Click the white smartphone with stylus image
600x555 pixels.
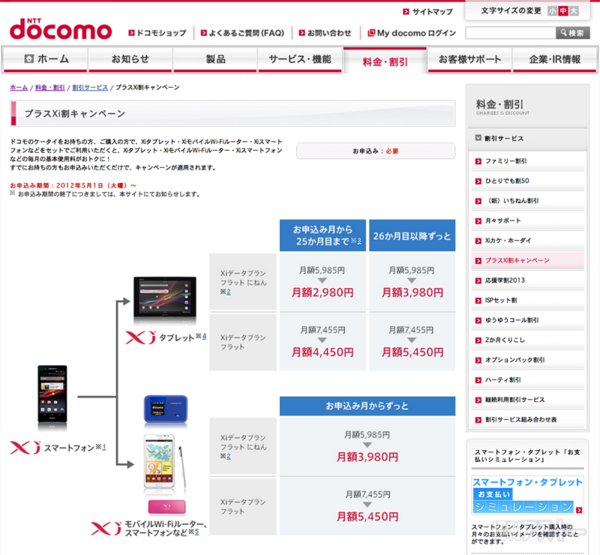[165, 462]
